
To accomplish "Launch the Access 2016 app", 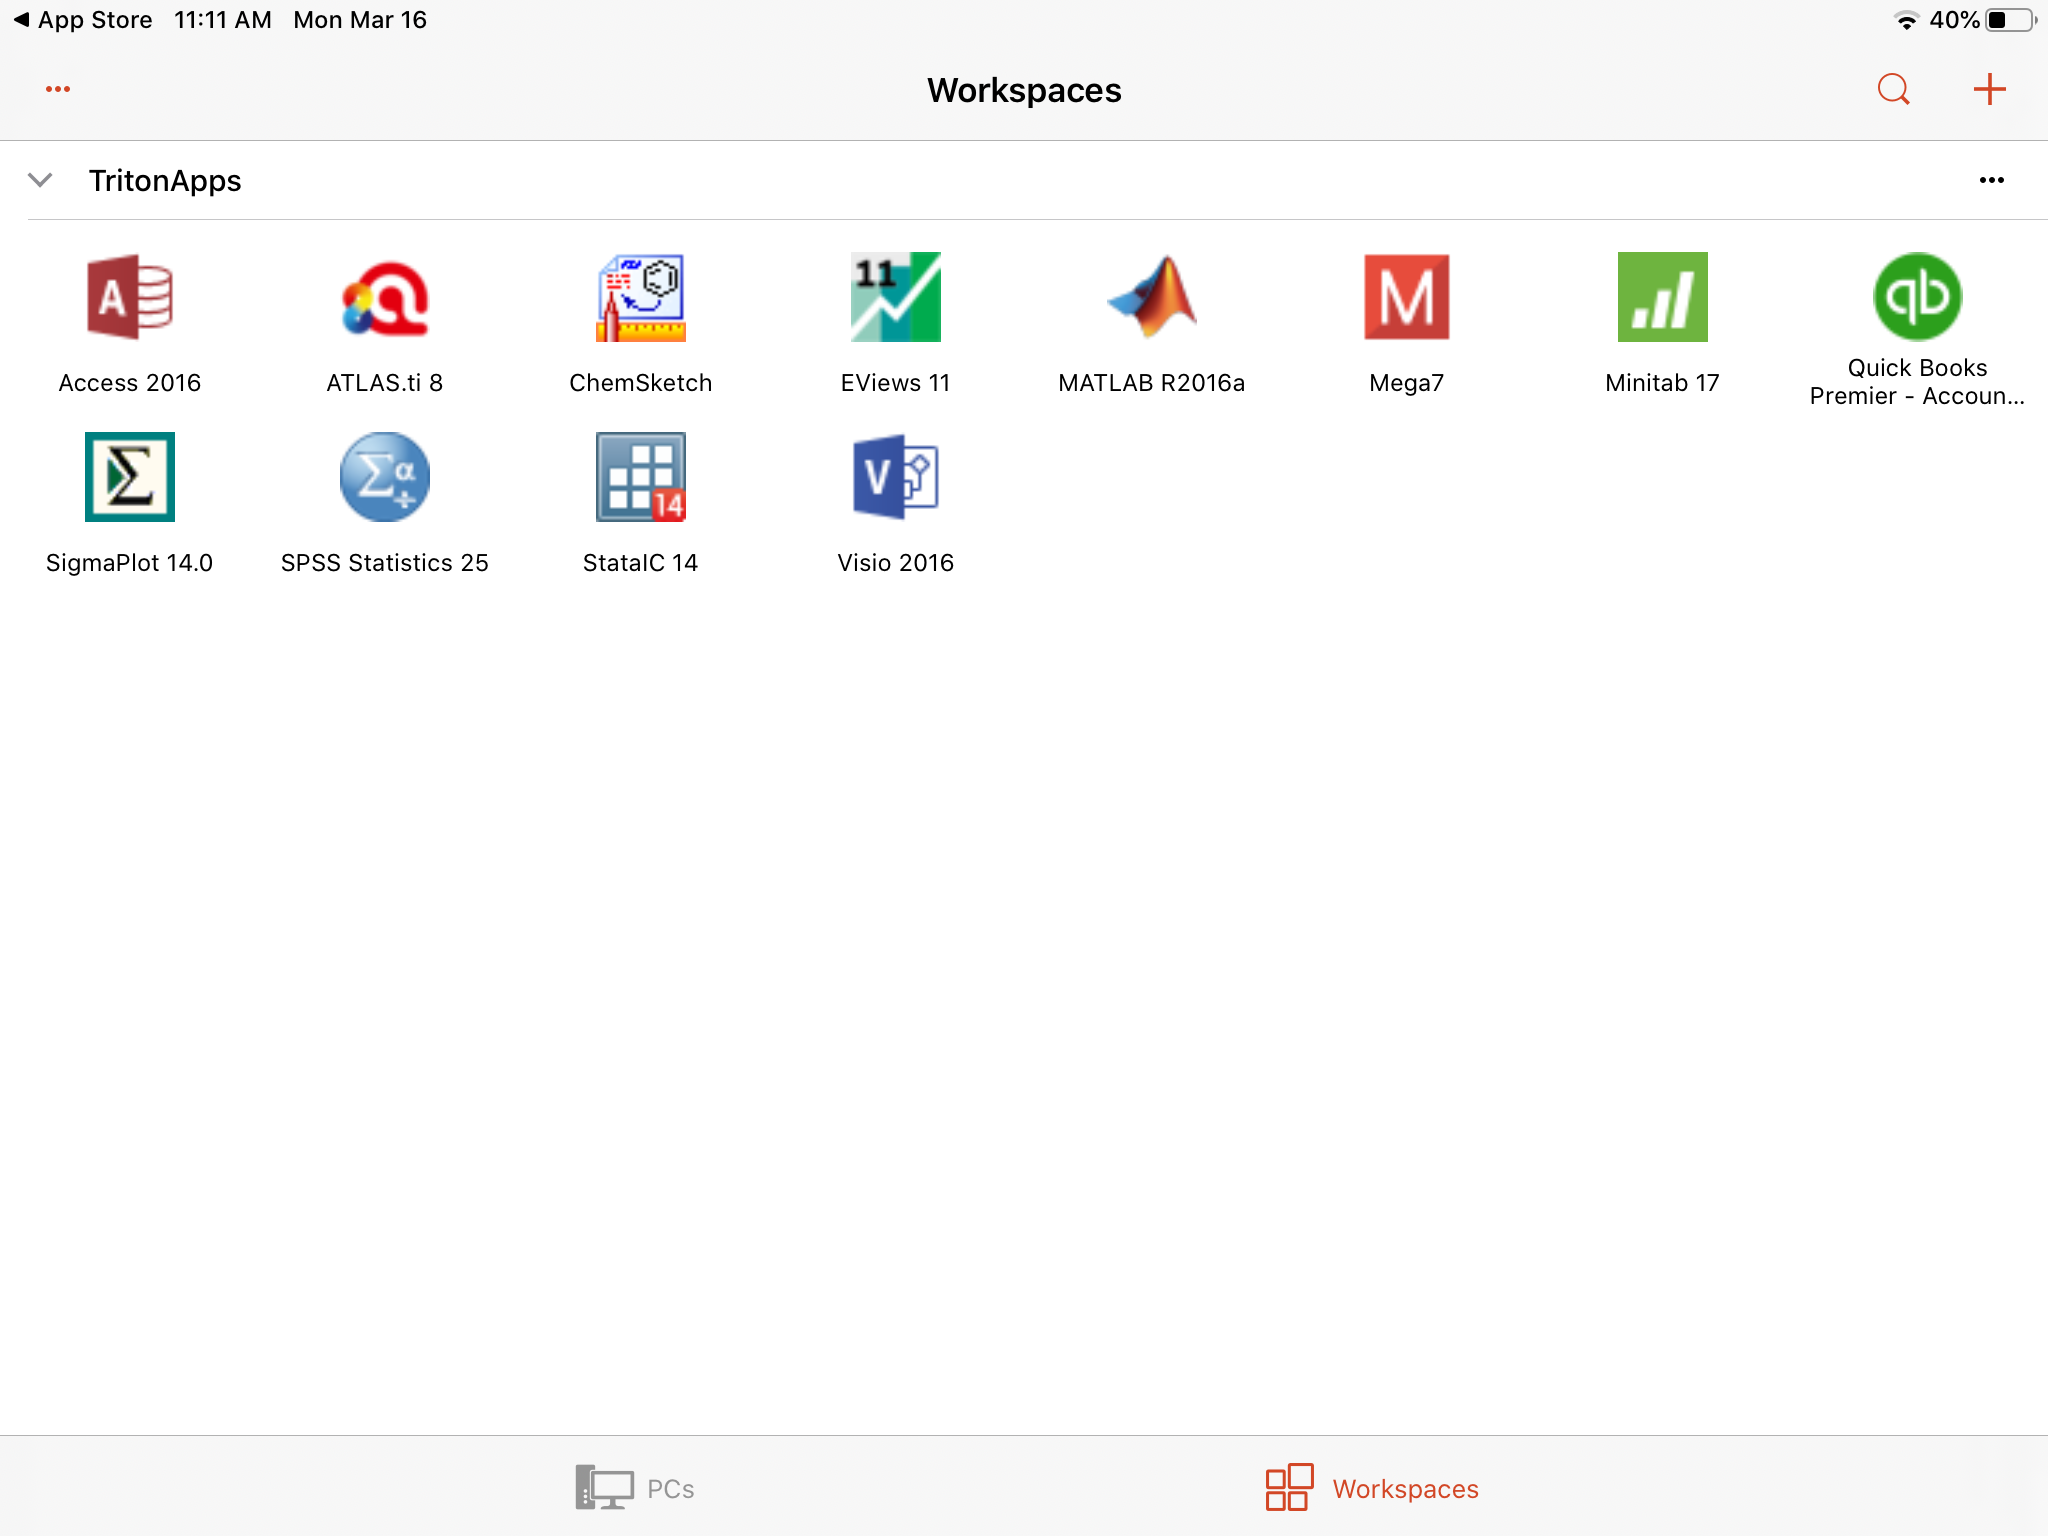I will point(130,298).
